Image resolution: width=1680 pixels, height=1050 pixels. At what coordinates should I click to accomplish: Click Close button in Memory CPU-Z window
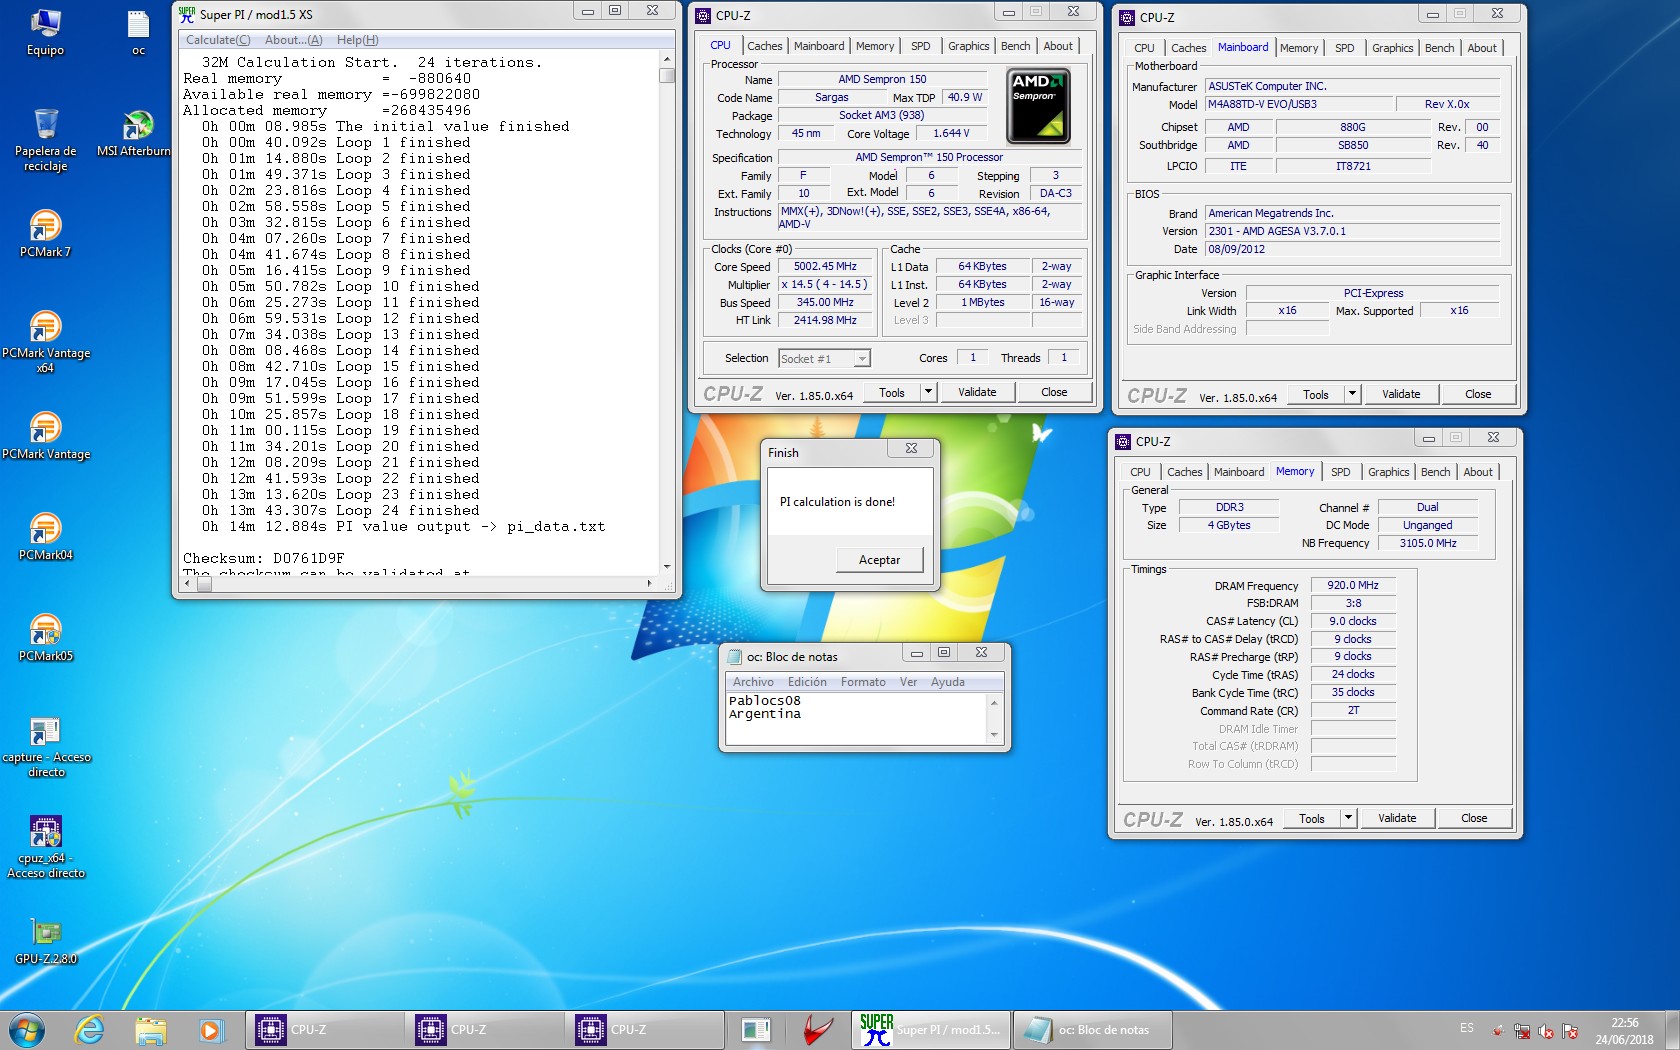click(x=1474, y=818)
